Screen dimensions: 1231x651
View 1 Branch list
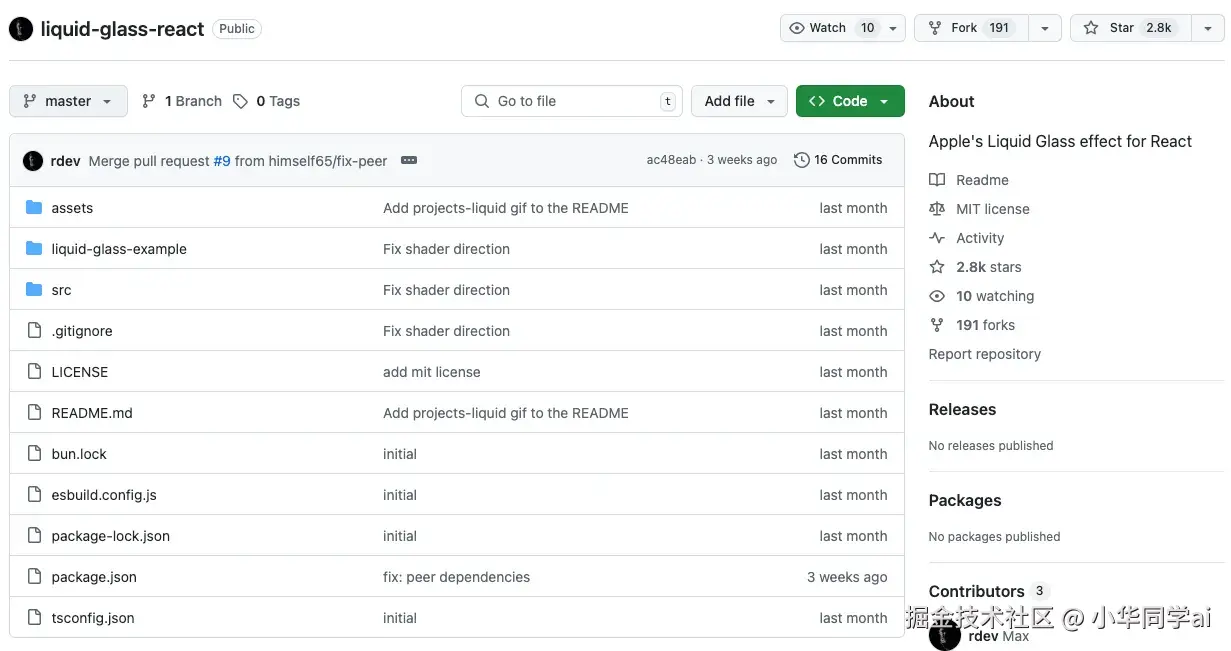tap(182, 101)
